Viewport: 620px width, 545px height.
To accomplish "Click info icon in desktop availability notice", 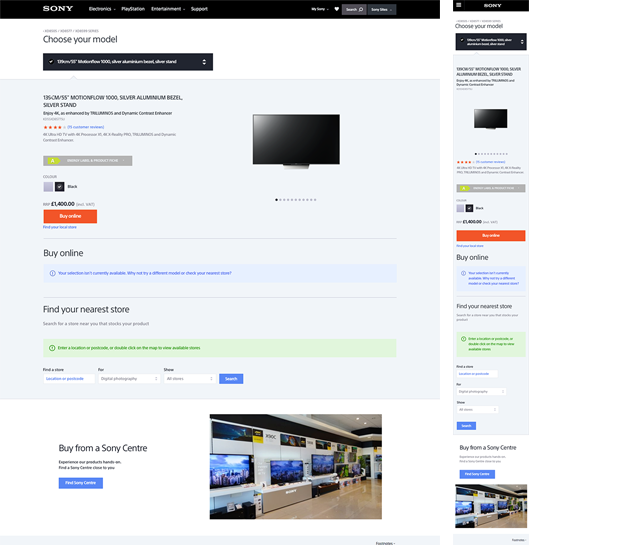I will click(52, 273).
